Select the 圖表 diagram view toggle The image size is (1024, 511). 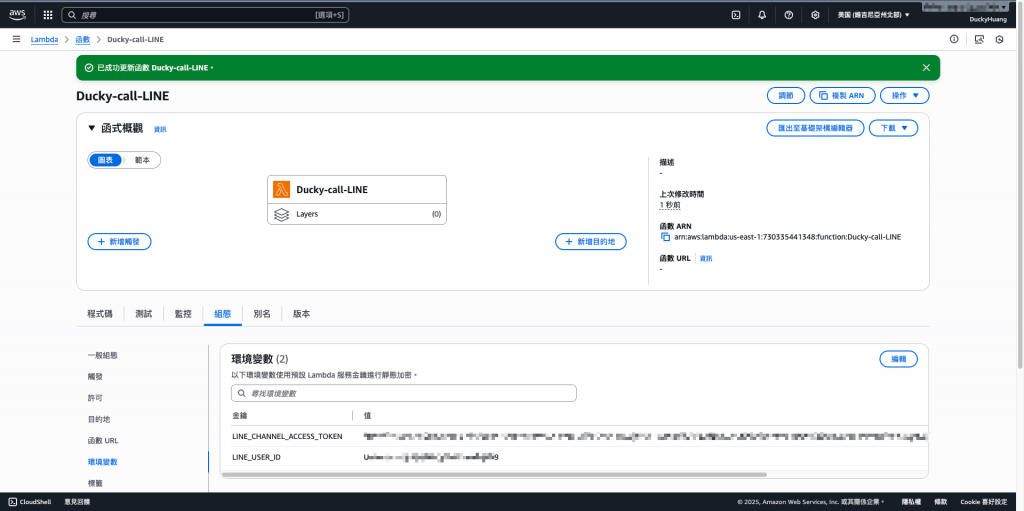(x=105, y=160)
